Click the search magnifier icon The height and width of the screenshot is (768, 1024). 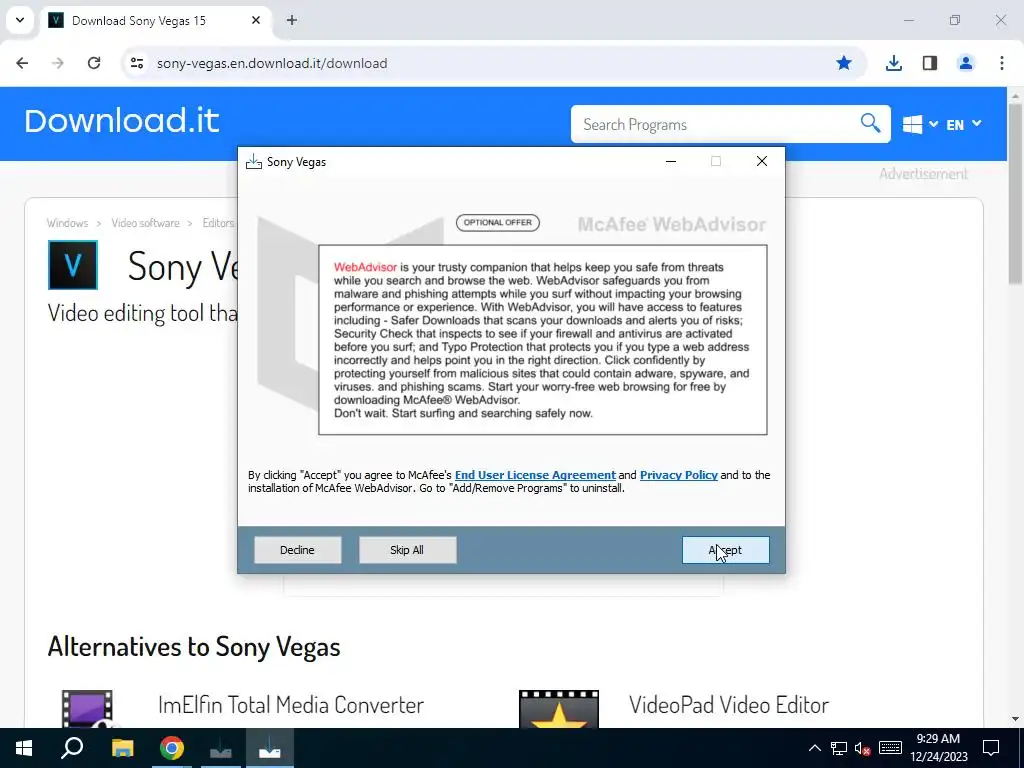(870, 123)
